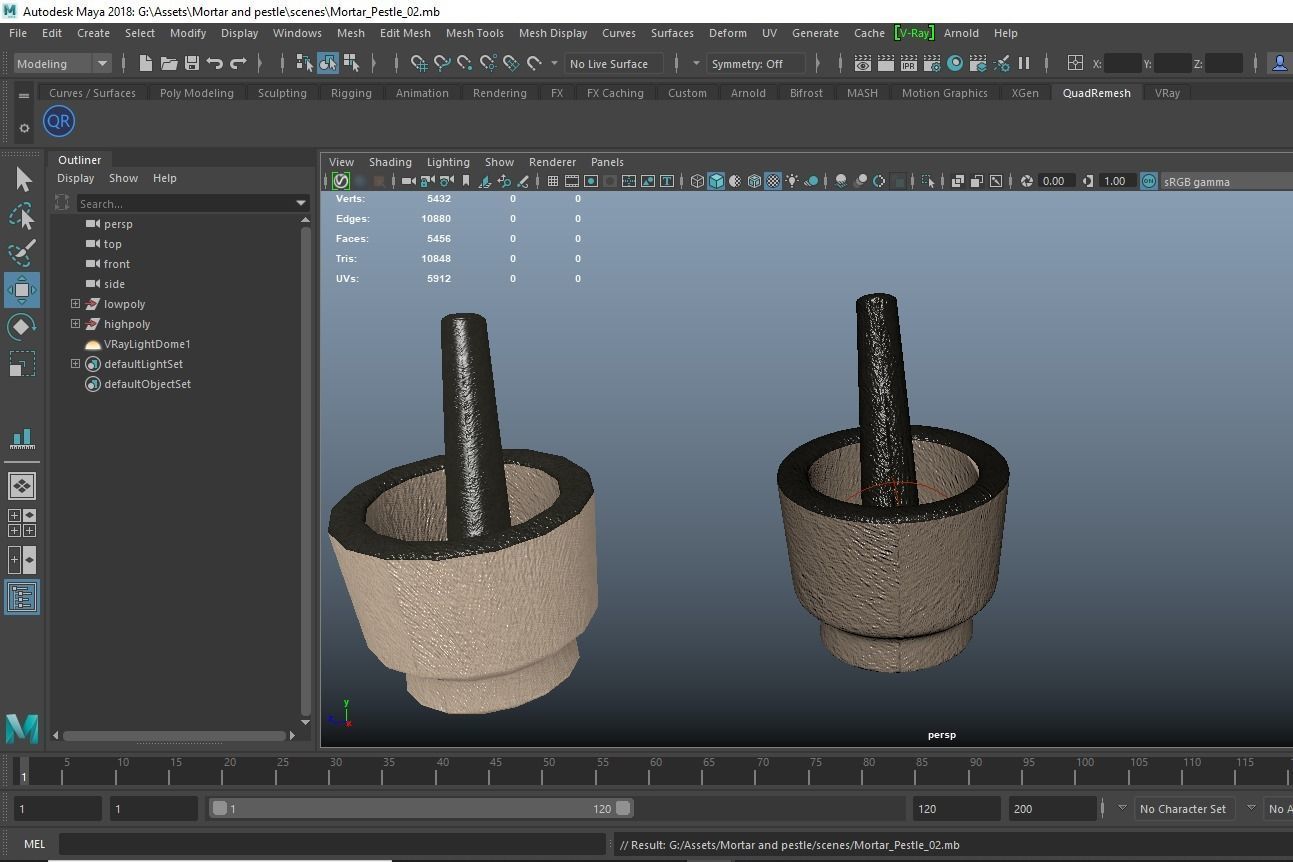
Task: Enable snap to grids magnet icon
Action: coord(419,63)
